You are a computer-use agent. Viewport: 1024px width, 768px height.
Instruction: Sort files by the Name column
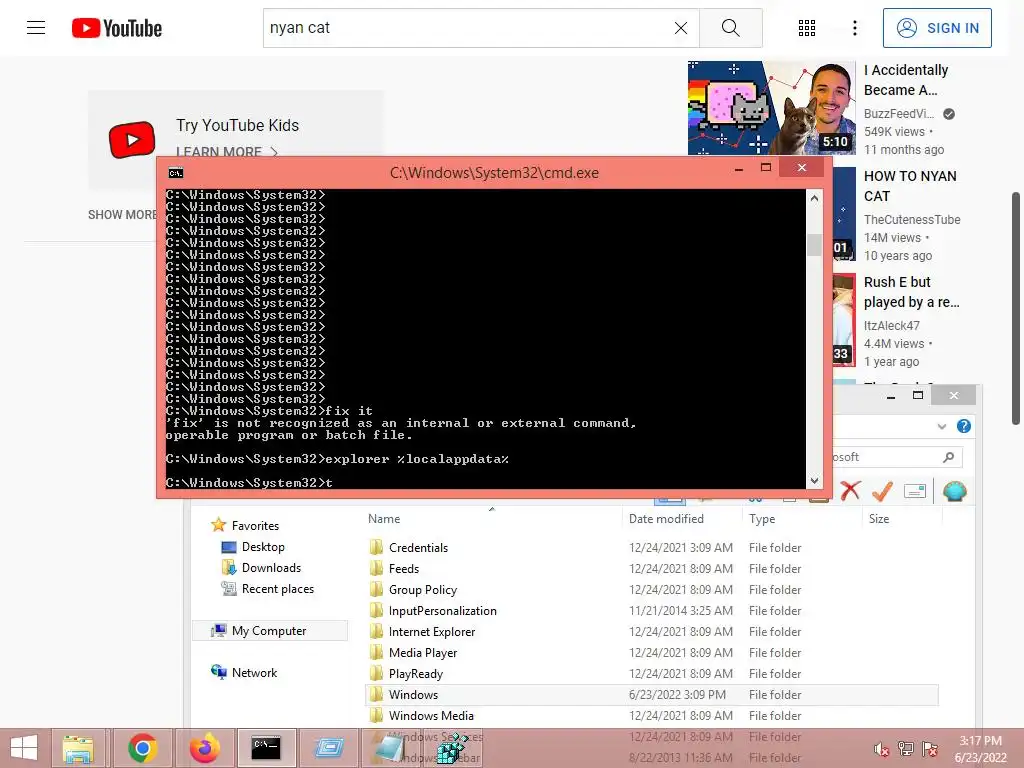pos(384,519)
